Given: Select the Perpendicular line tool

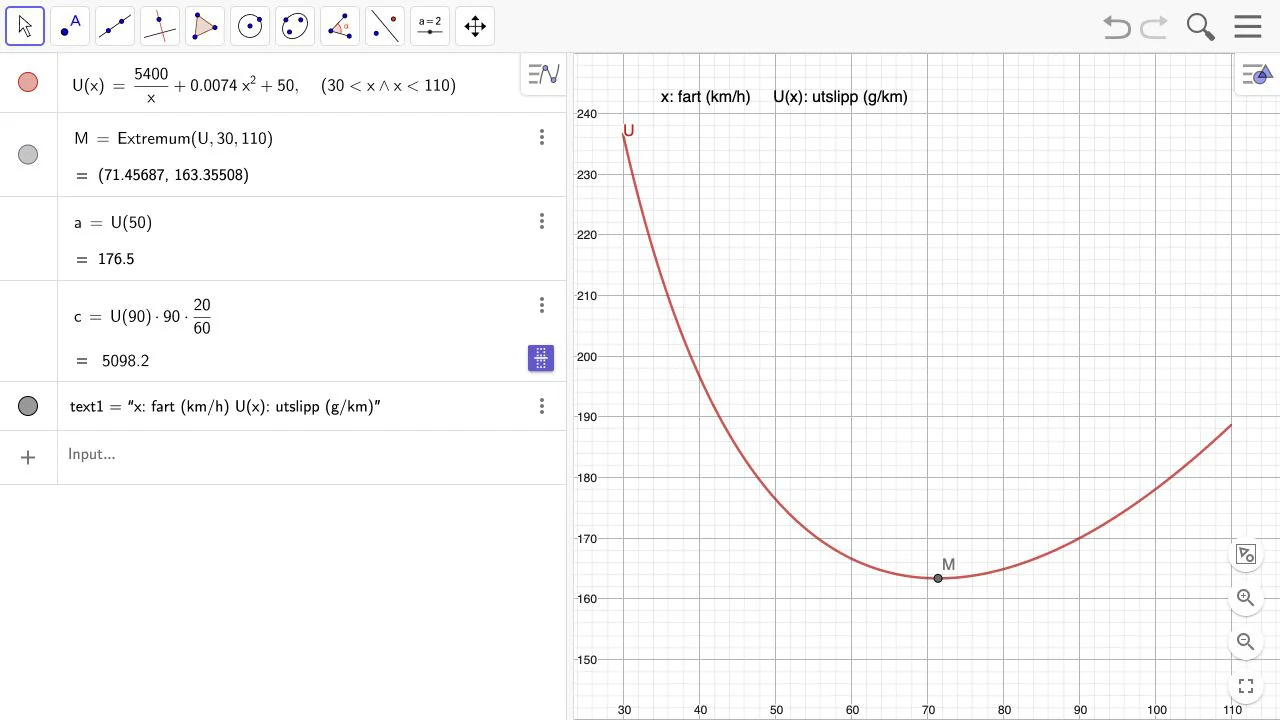Looking at the screenshot, I should tap(160, 26).
